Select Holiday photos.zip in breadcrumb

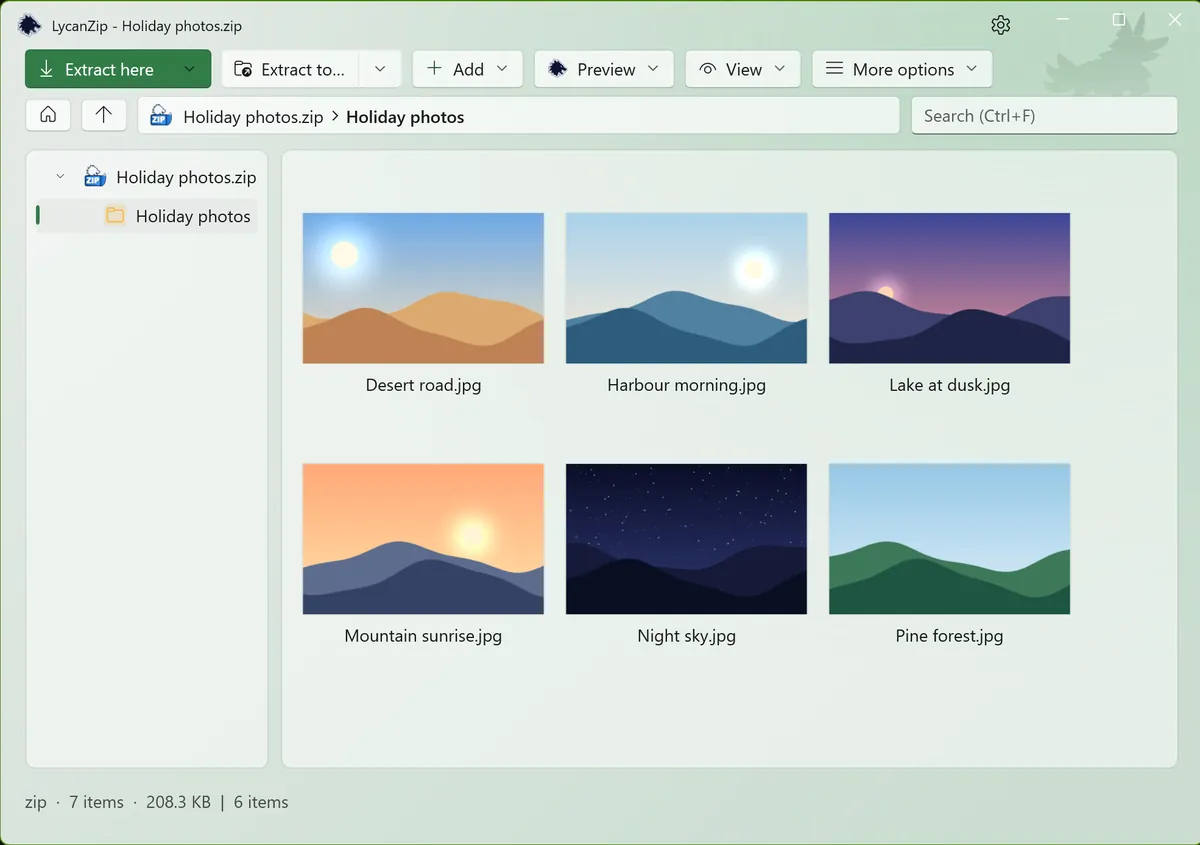(253, 117)
